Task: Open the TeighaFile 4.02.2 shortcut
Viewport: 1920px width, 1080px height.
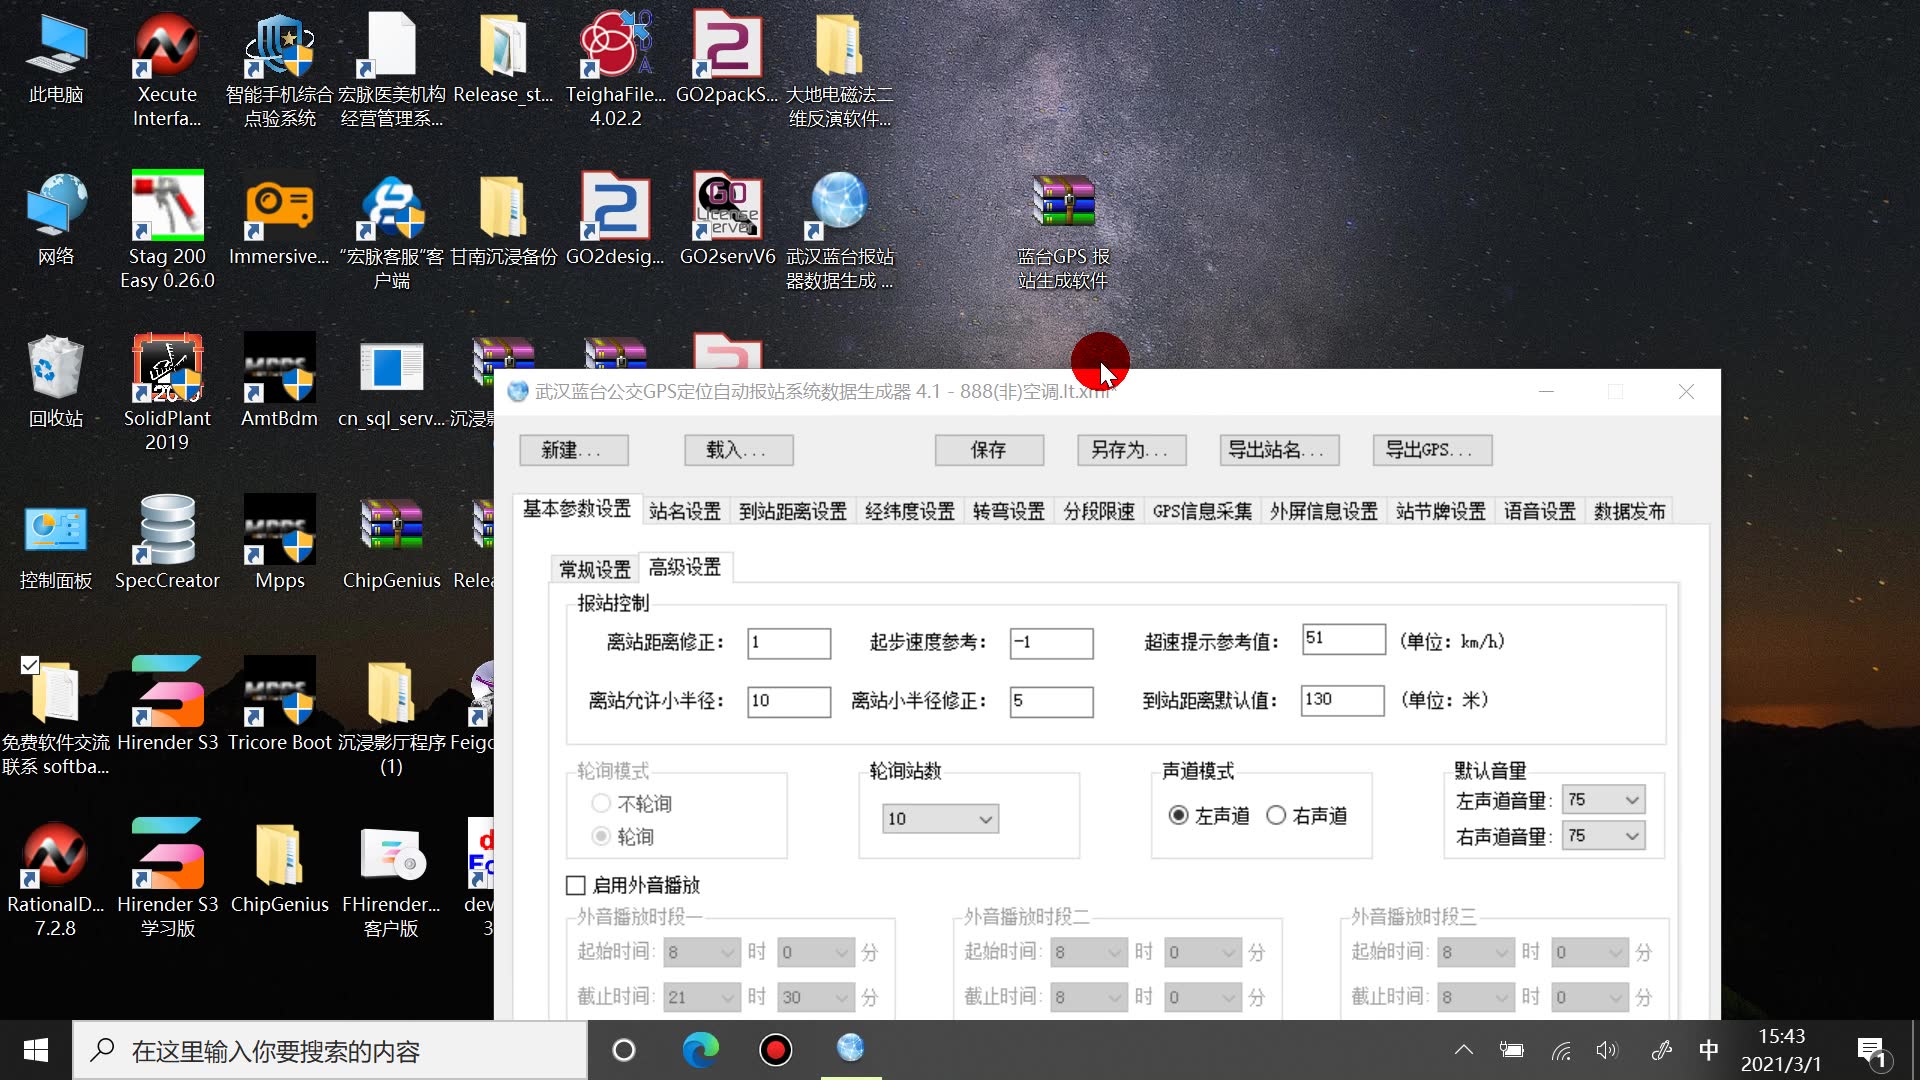Action: coord(615,70)
